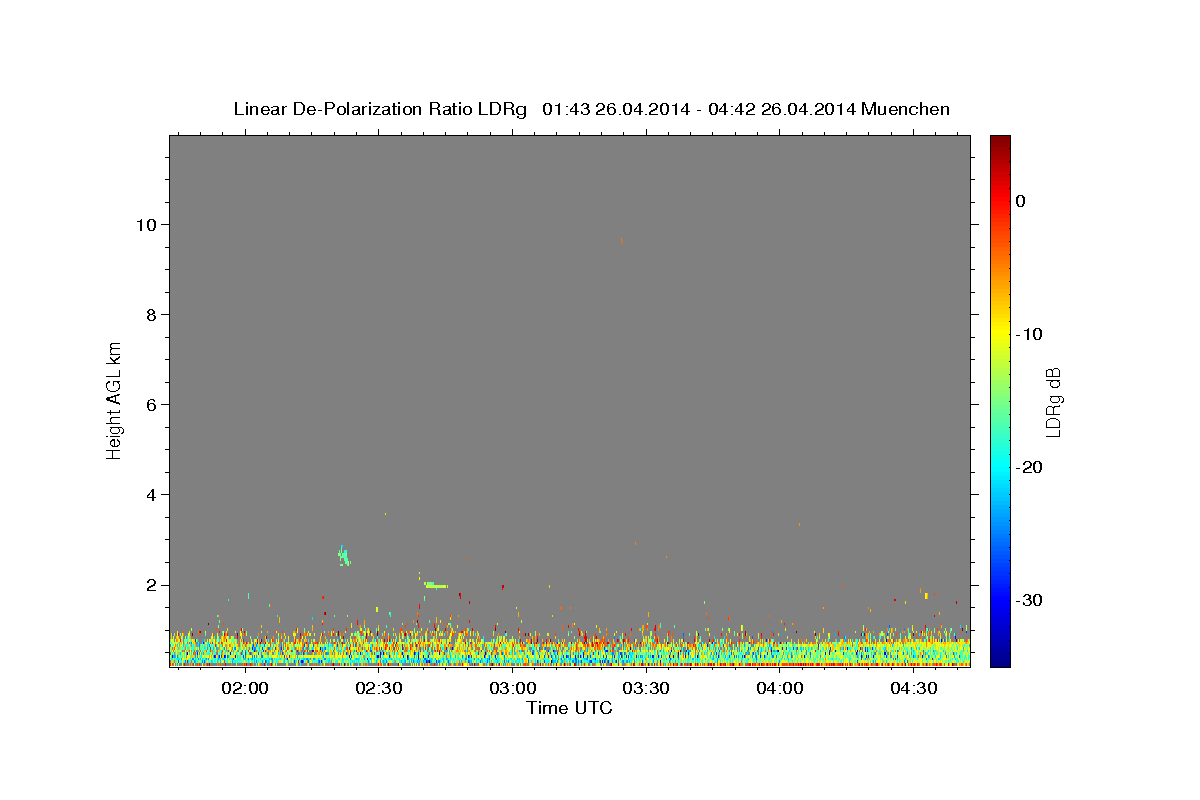Click the colorbar value -30 label

coord(1029,600)
